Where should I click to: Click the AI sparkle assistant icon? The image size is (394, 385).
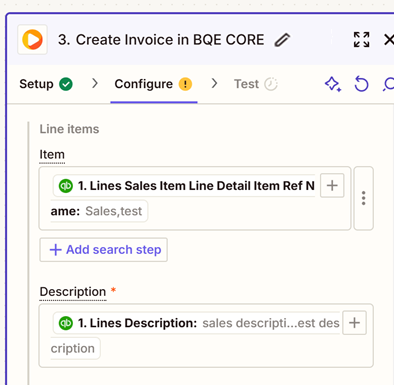coord(333,84)
